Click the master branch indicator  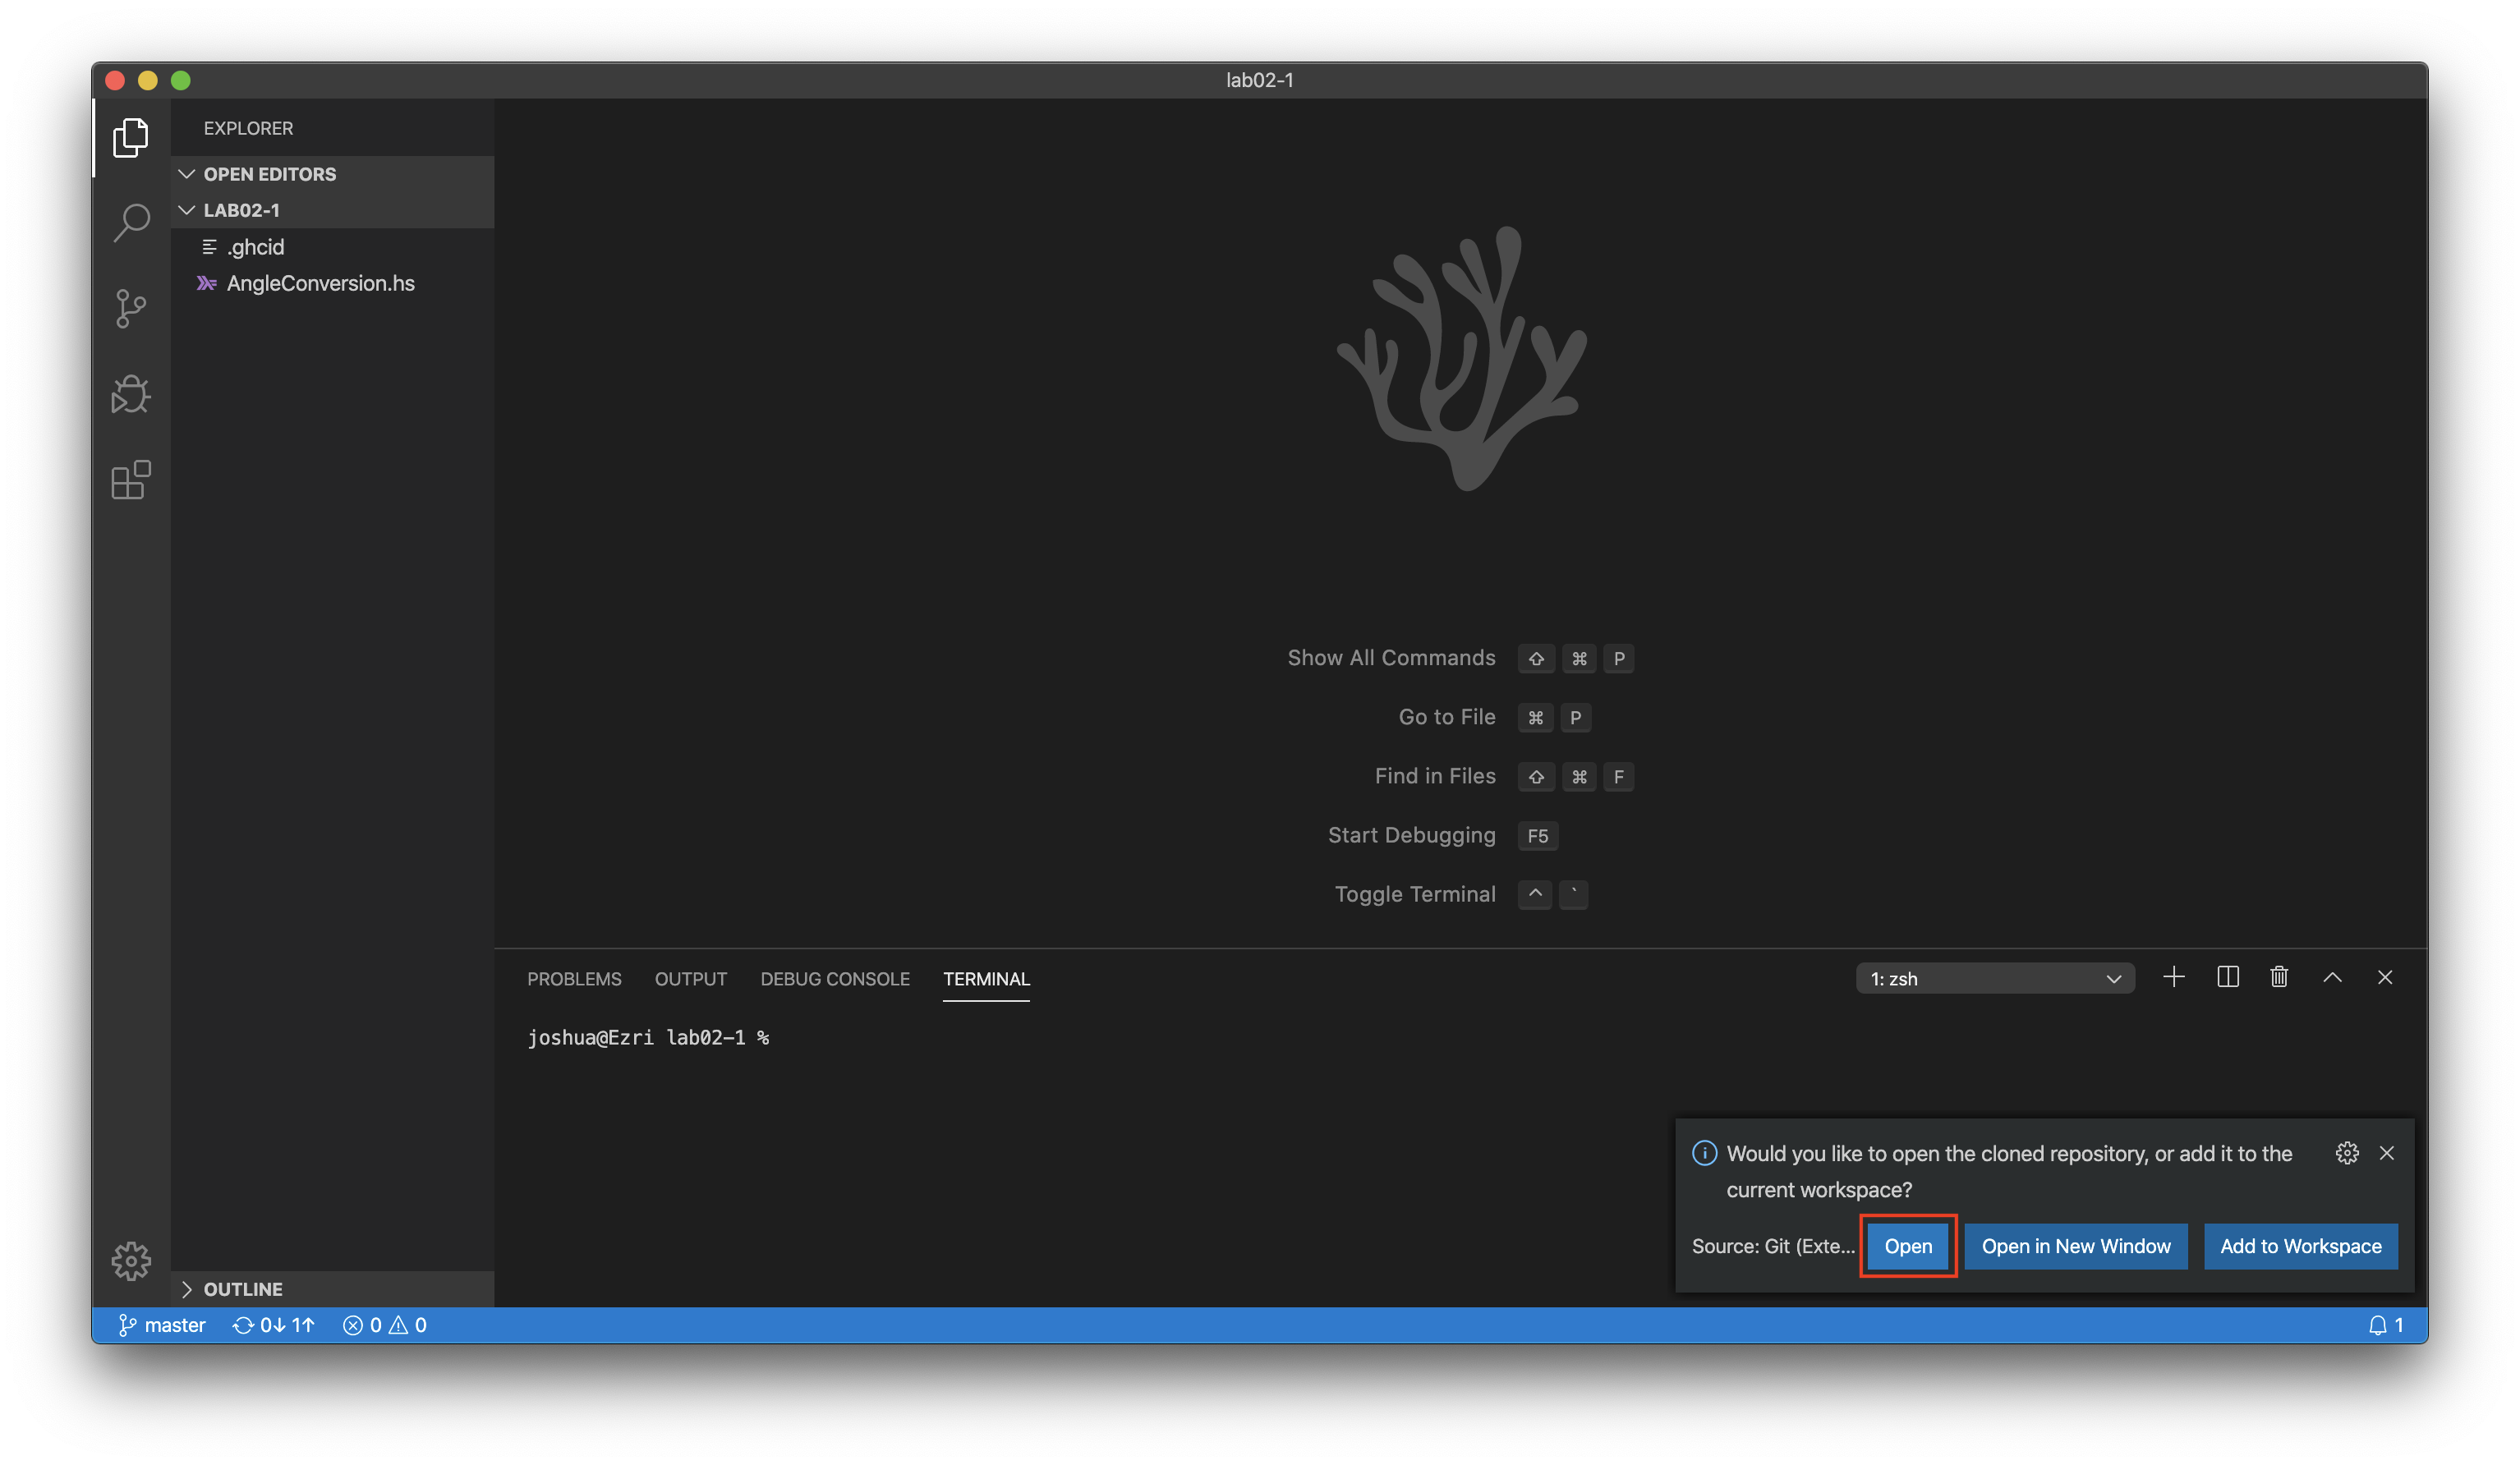[x=162, y=1325]
